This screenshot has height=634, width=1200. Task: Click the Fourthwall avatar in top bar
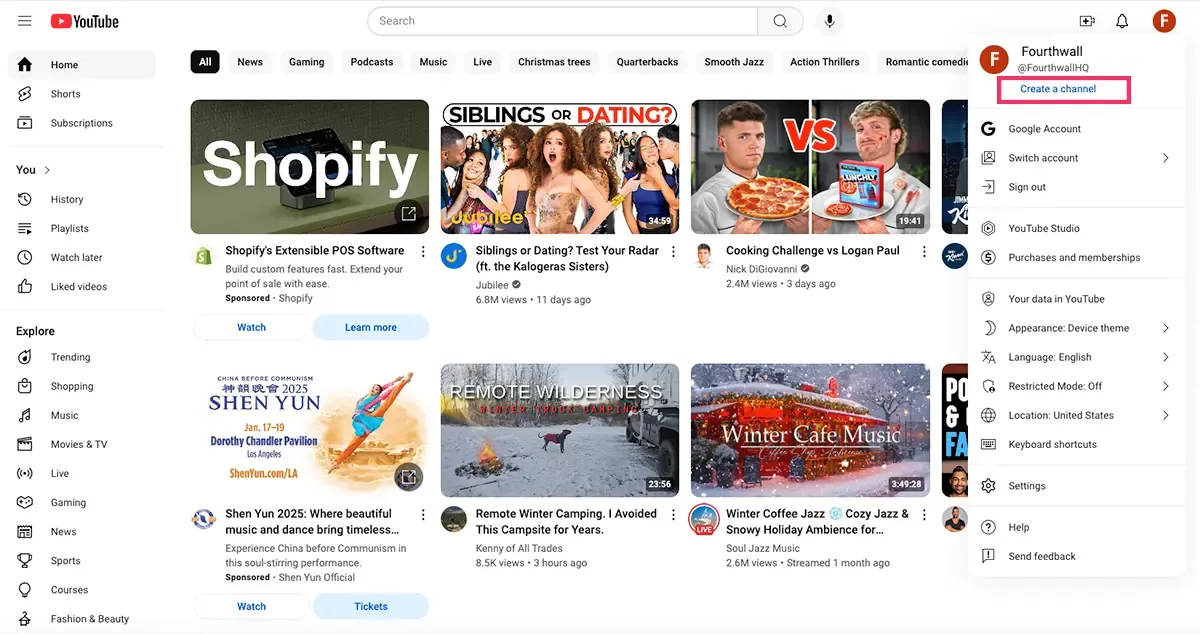[1163, 21]
